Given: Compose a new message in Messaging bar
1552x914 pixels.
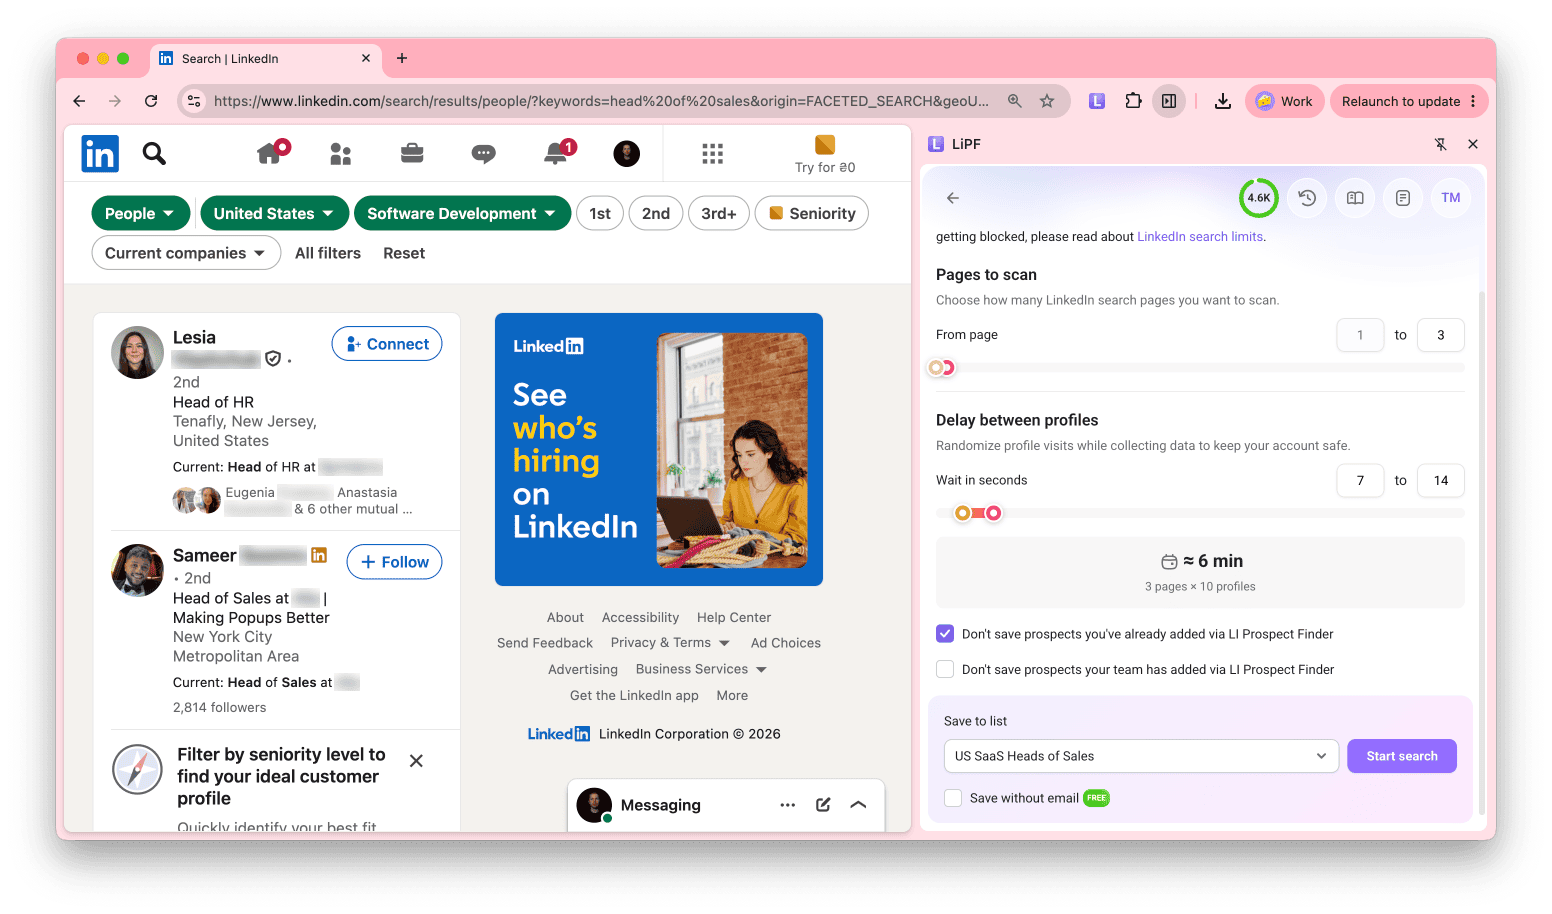Looking at the screenshot, I should (x=823, y=805).
